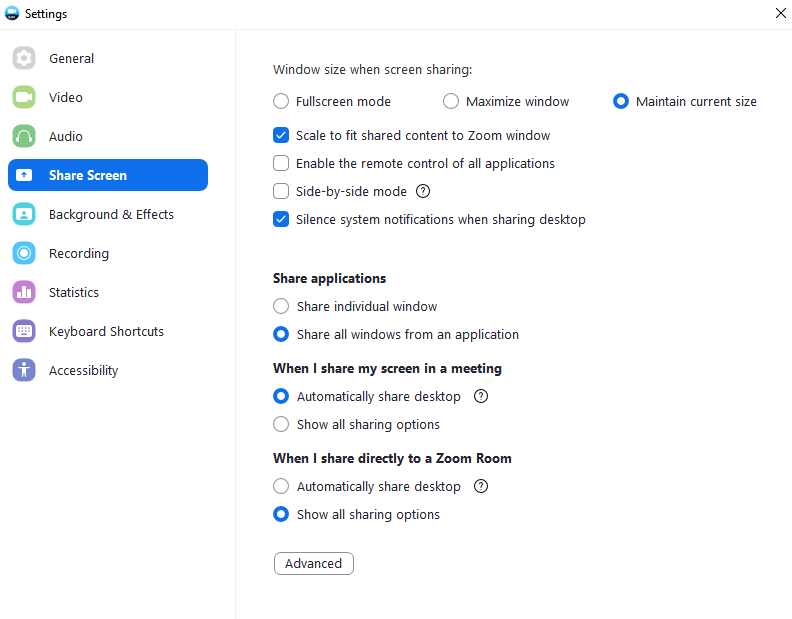This screenshot has height=619, width=792.
Task: Uncheck Scale to fit shared content
Action: coord(281,135)
